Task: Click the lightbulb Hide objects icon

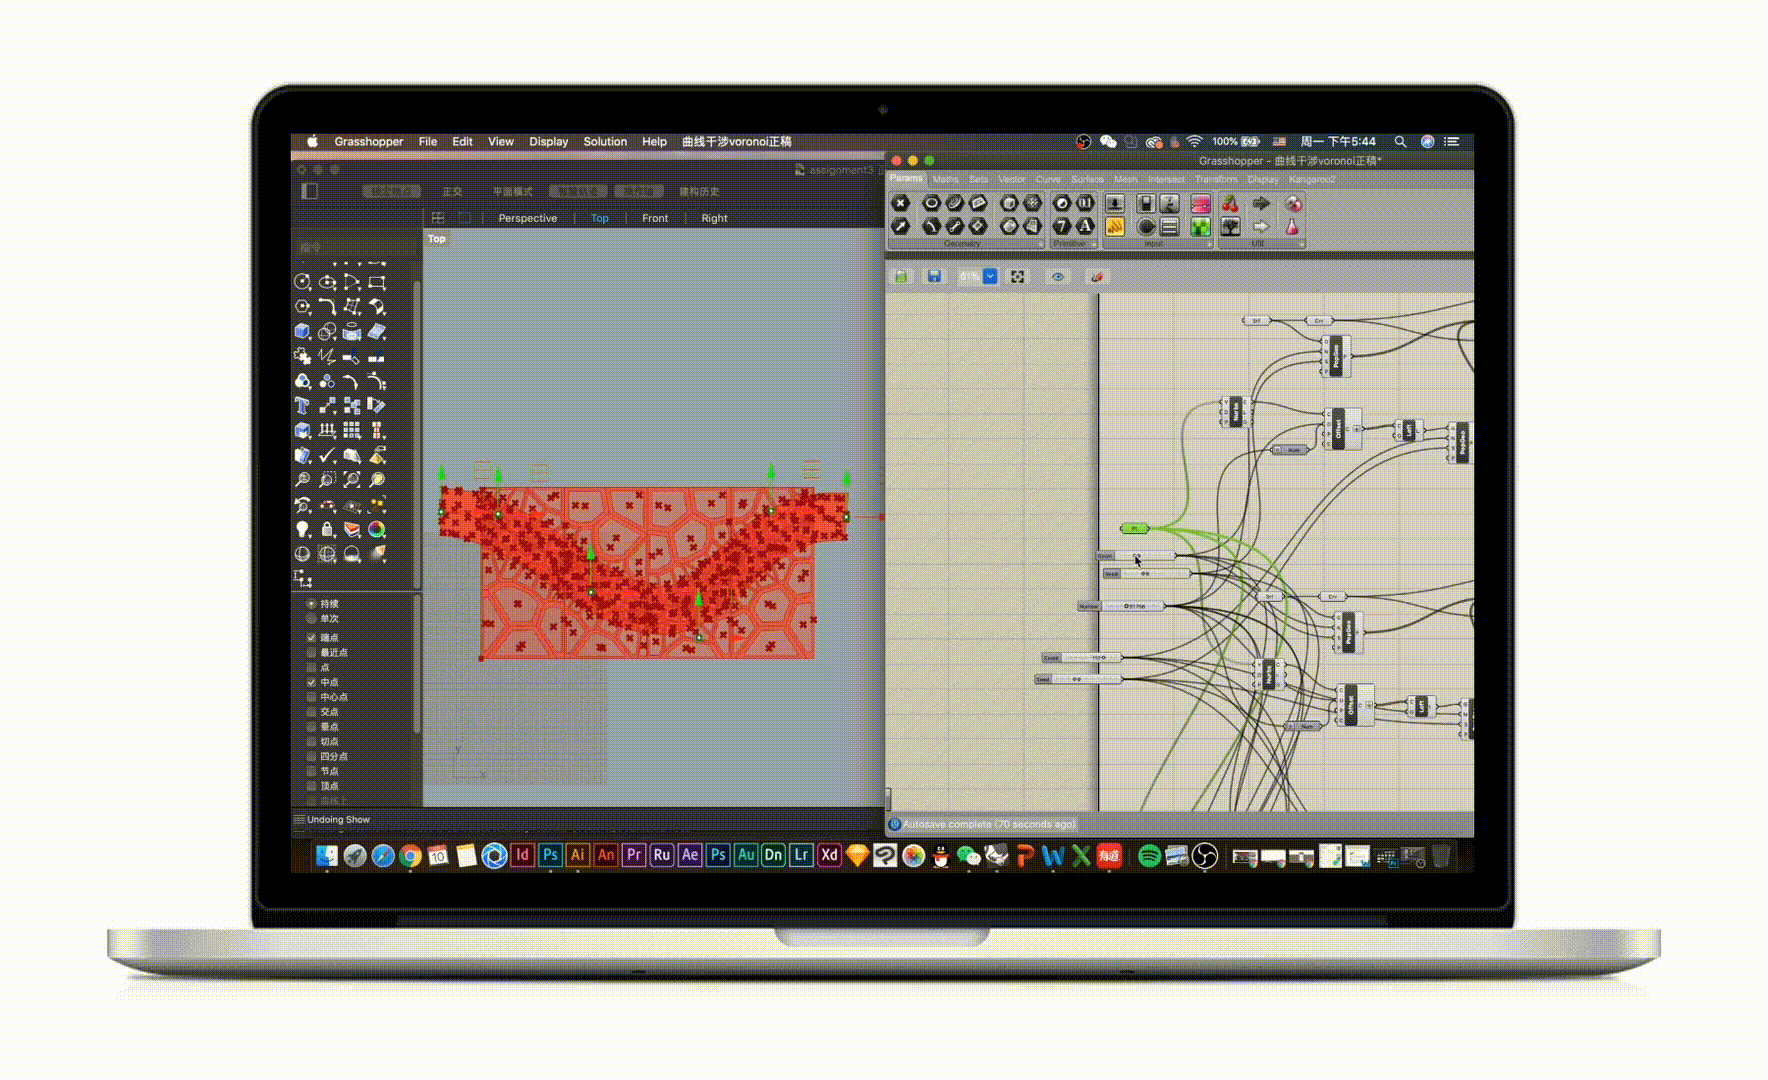Action: [302, 529]
